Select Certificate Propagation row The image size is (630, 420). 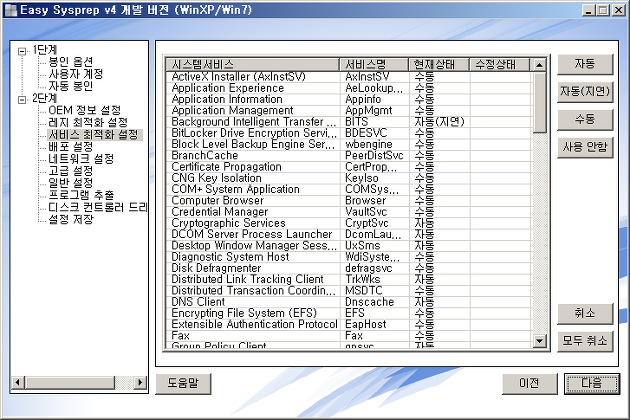[348, 167]
